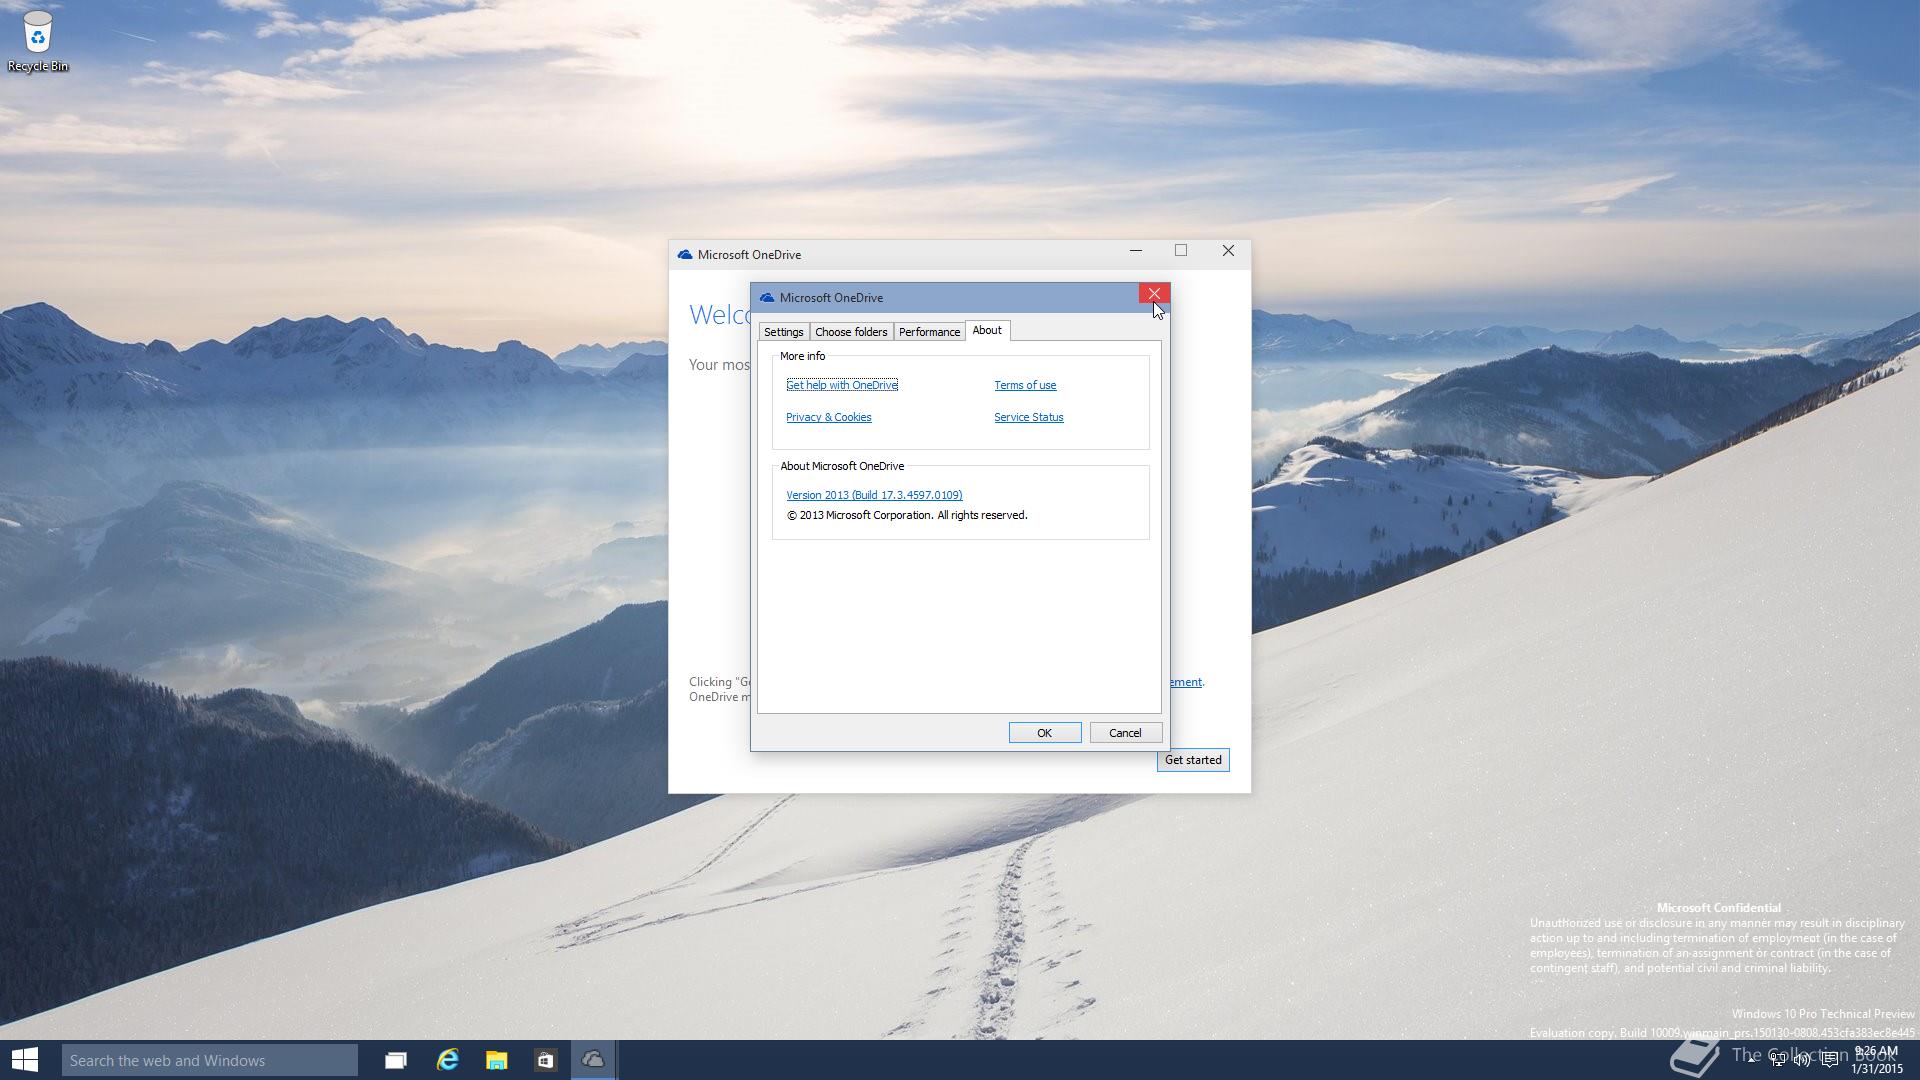
Task: Open the Terms of use link
Action: [x=1025, y=385]
